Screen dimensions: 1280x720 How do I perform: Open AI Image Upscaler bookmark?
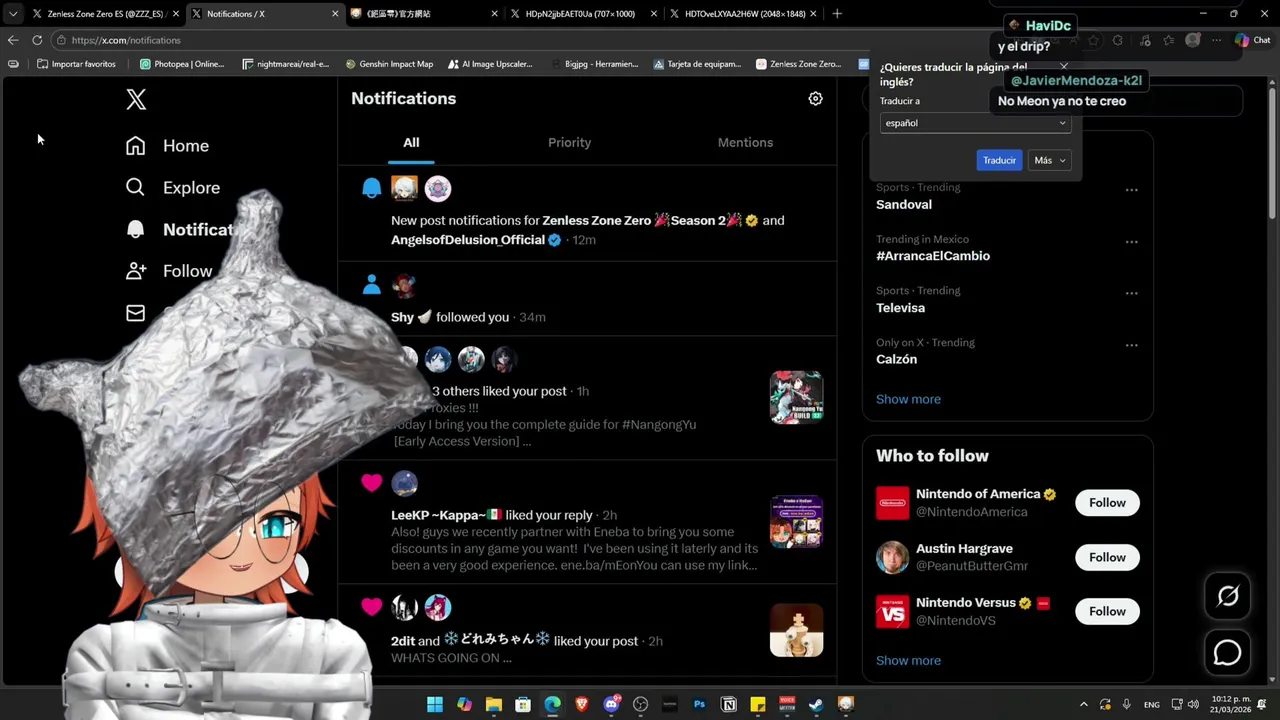pos(490,64)
